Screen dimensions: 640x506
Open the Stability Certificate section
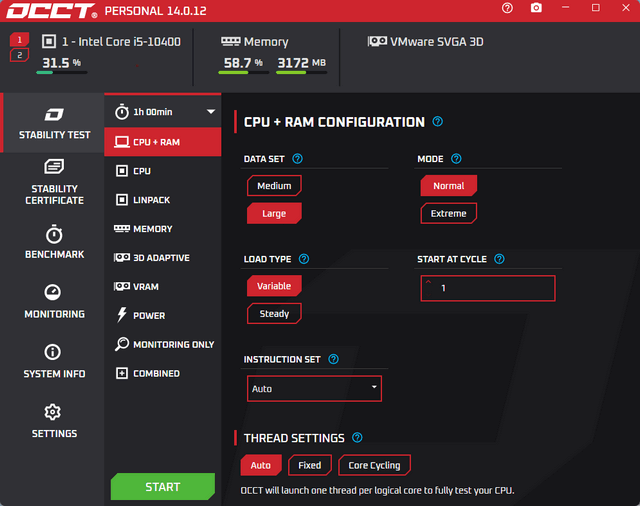(54, 182)
